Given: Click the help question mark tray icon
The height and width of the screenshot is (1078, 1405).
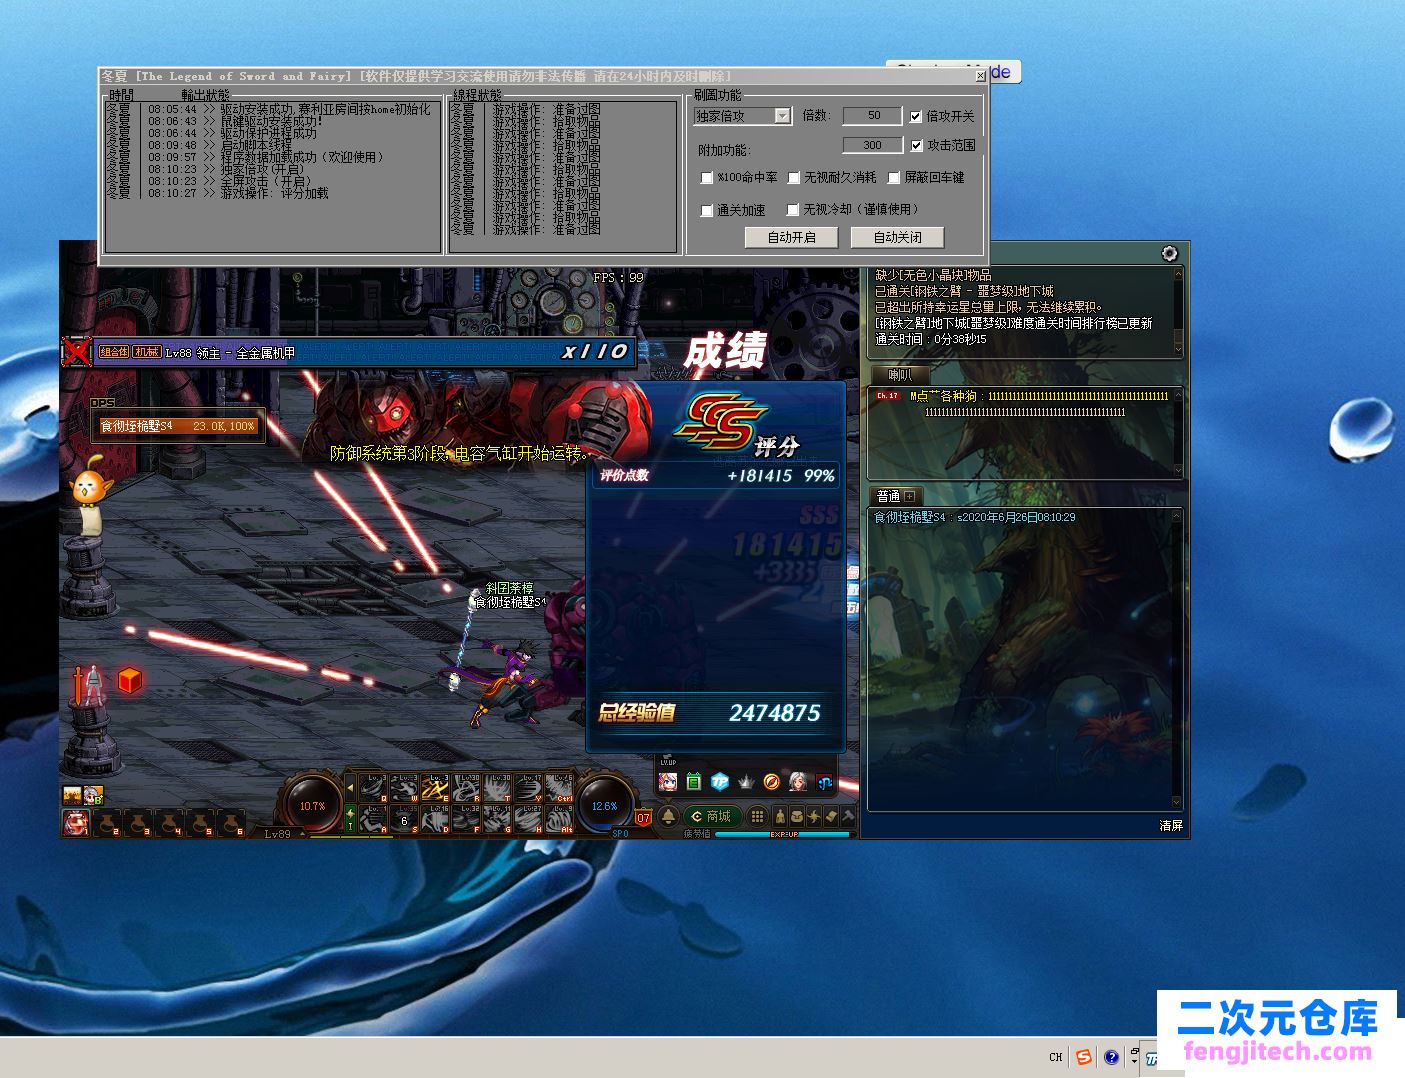Looking at the screenshot, I should (x=1111, y=1056).
